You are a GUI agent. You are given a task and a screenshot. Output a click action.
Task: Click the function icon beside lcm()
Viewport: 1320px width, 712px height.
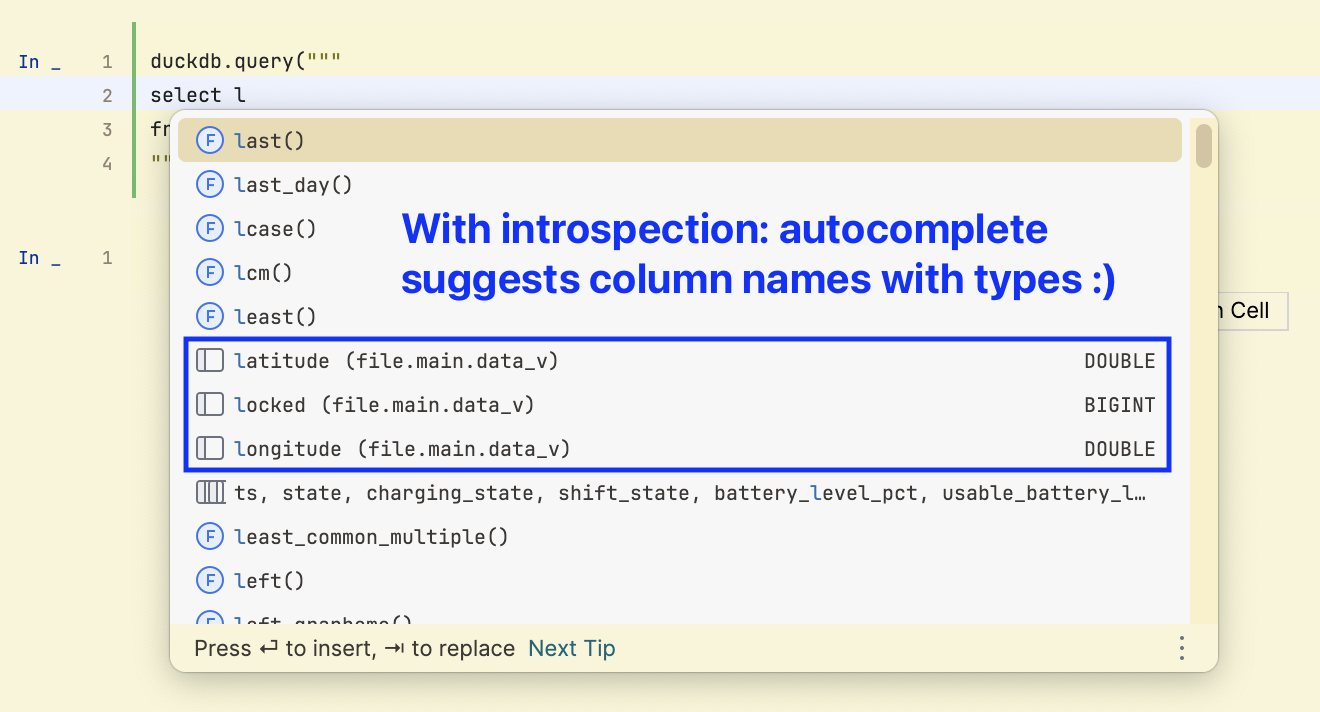point(209,273)
